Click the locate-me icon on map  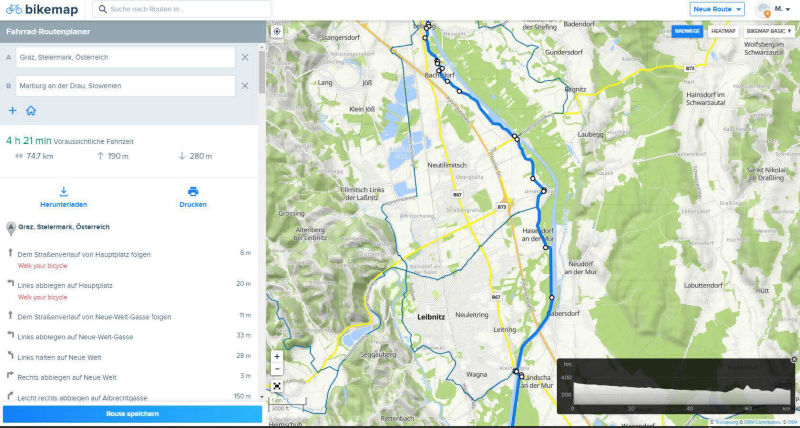(277, 31)
